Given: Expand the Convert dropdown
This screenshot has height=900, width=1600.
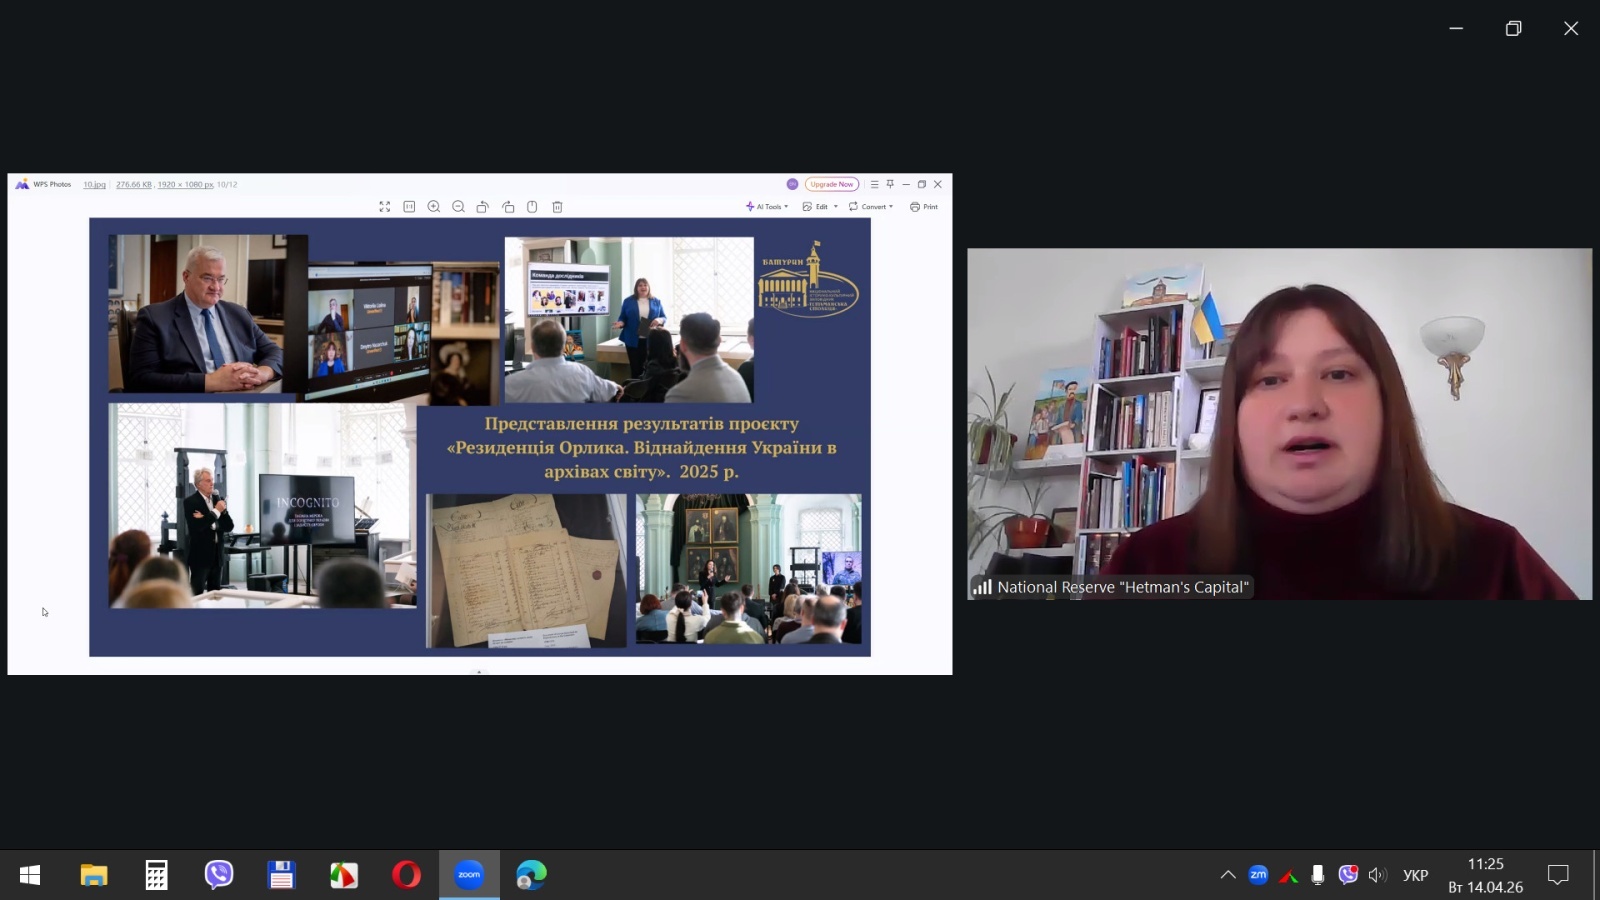Looking at the screenshot, I should tap(871, 207).
